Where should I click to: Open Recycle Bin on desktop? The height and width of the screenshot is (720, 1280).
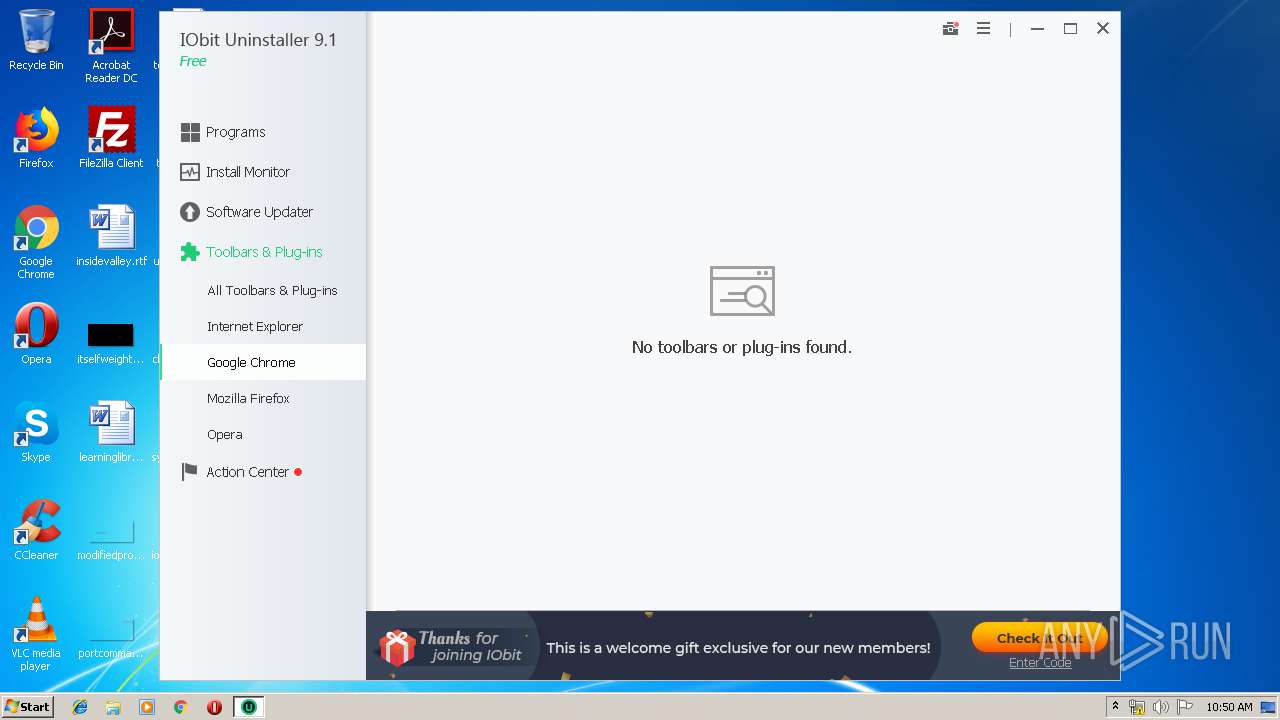click(36, 40)
